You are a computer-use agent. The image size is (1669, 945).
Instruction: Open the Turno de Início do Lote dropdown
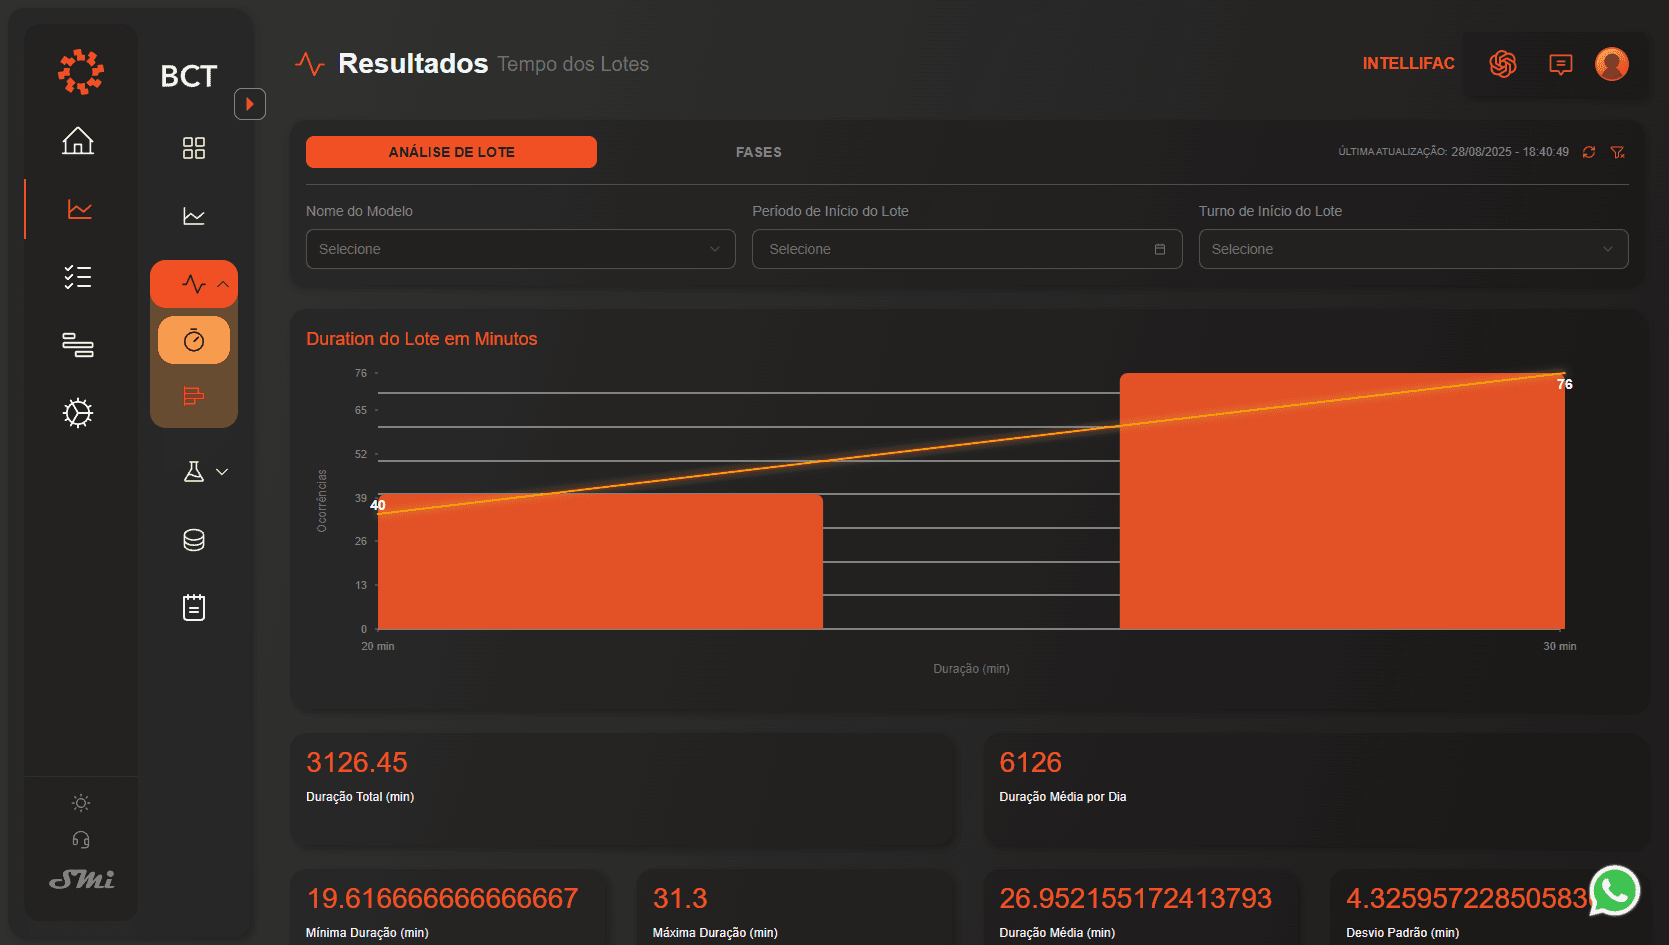point(1412,249)
